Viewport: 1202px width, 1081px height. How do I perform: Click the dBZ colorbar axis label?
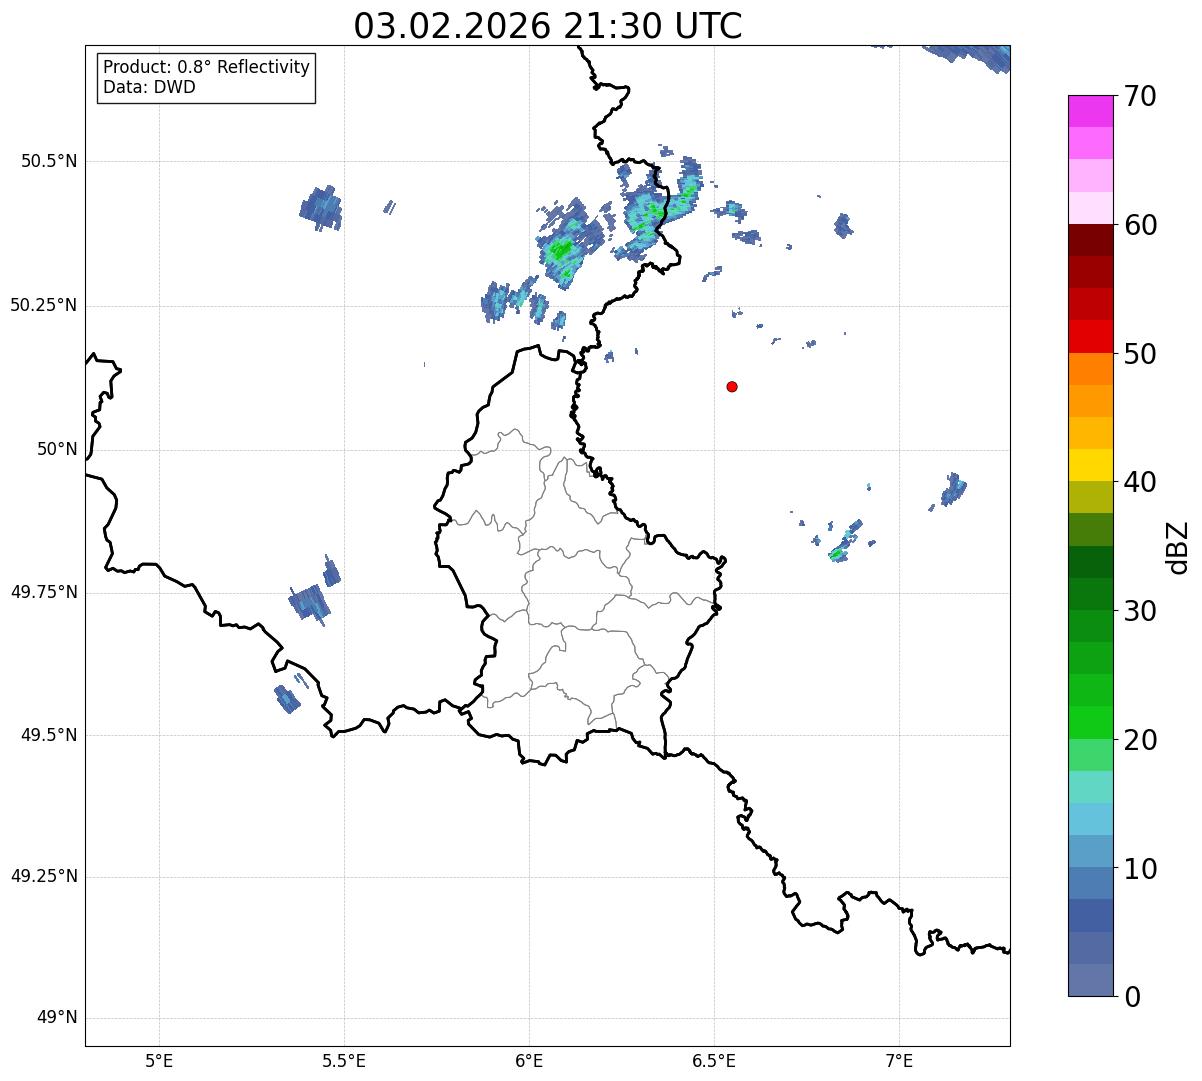(x=1178, y=546)
